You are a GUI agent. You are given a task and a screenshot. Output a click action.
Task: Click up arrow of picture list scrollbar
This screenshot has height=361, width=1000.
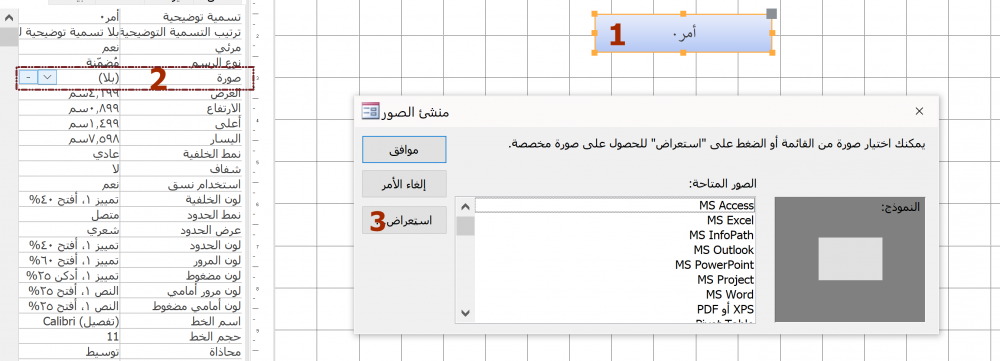(465, 207)
